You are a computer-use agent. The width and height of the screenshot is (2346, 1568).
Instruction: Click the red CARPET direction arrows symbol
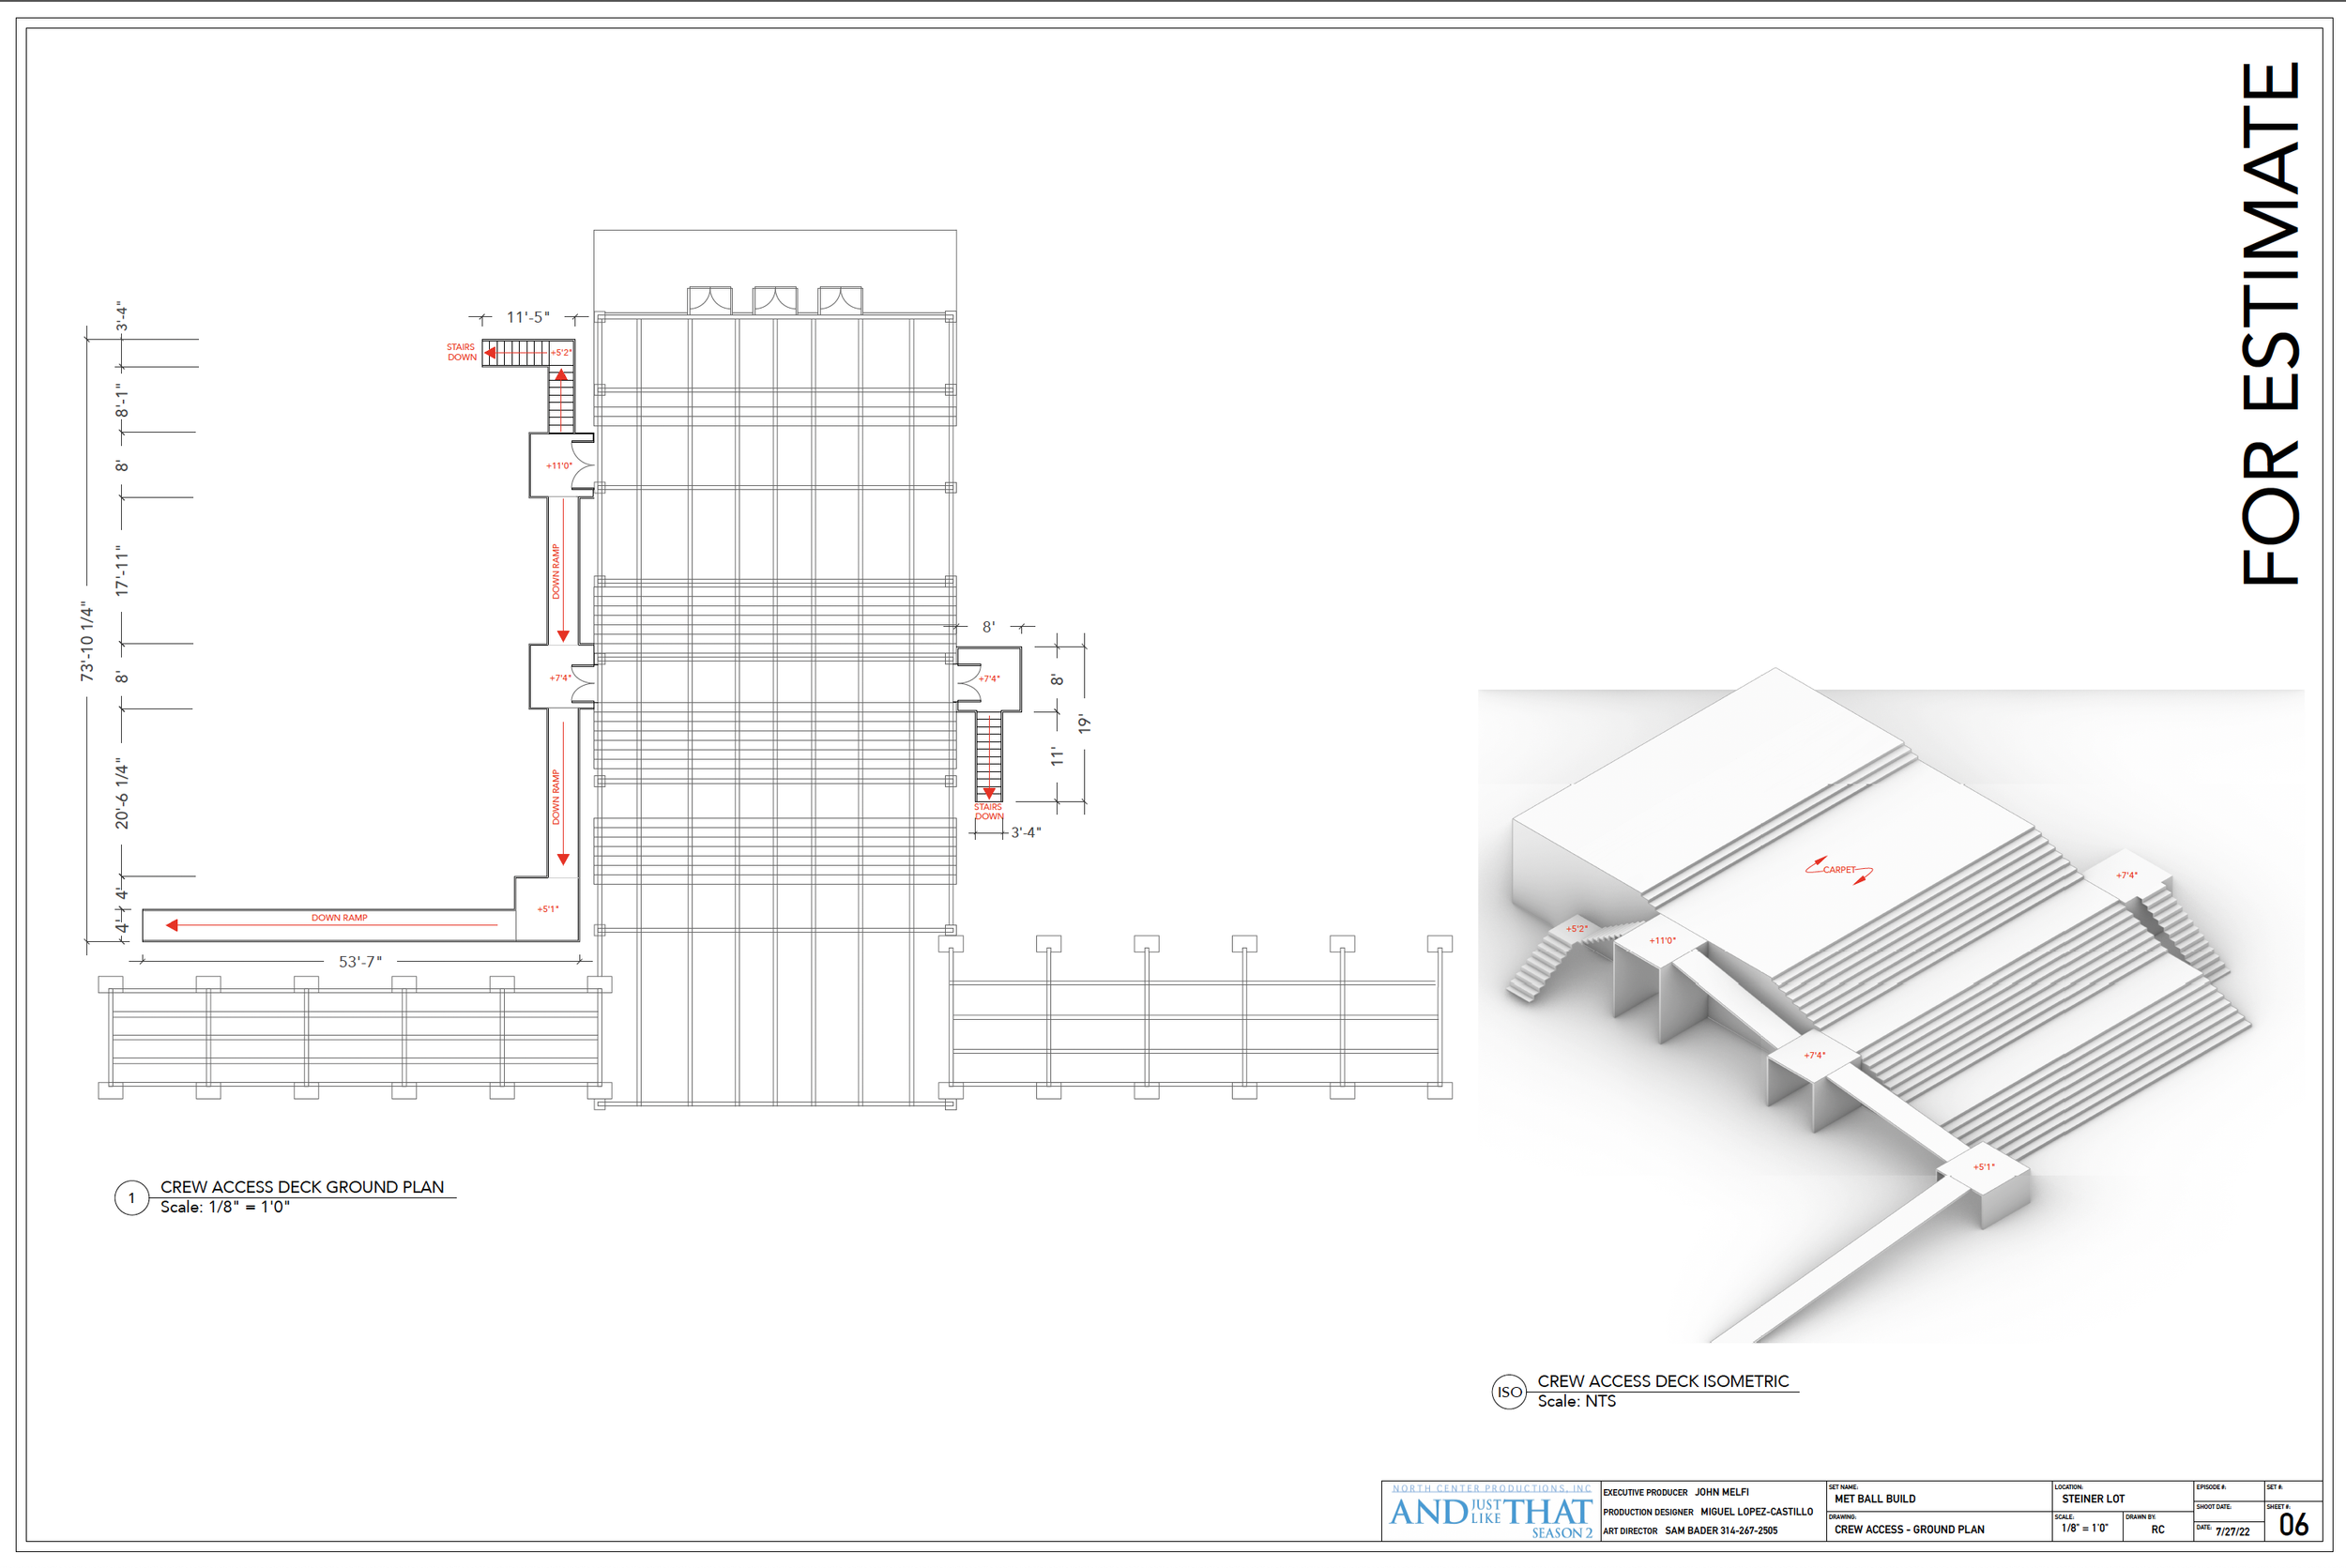coord(1838,869)
